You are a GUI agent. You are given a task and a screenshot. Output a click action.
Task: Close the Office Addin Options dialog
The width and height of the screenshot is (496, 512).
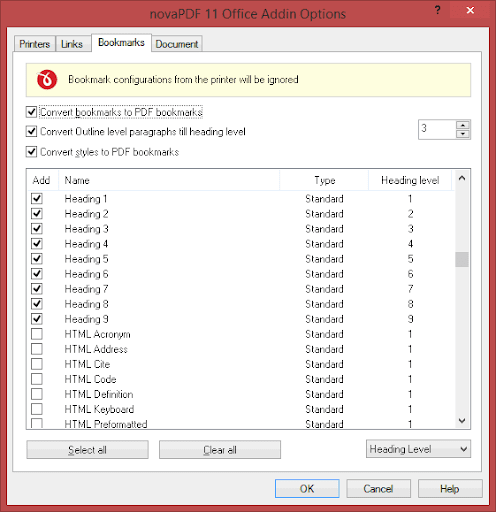[x=470, y=10]
